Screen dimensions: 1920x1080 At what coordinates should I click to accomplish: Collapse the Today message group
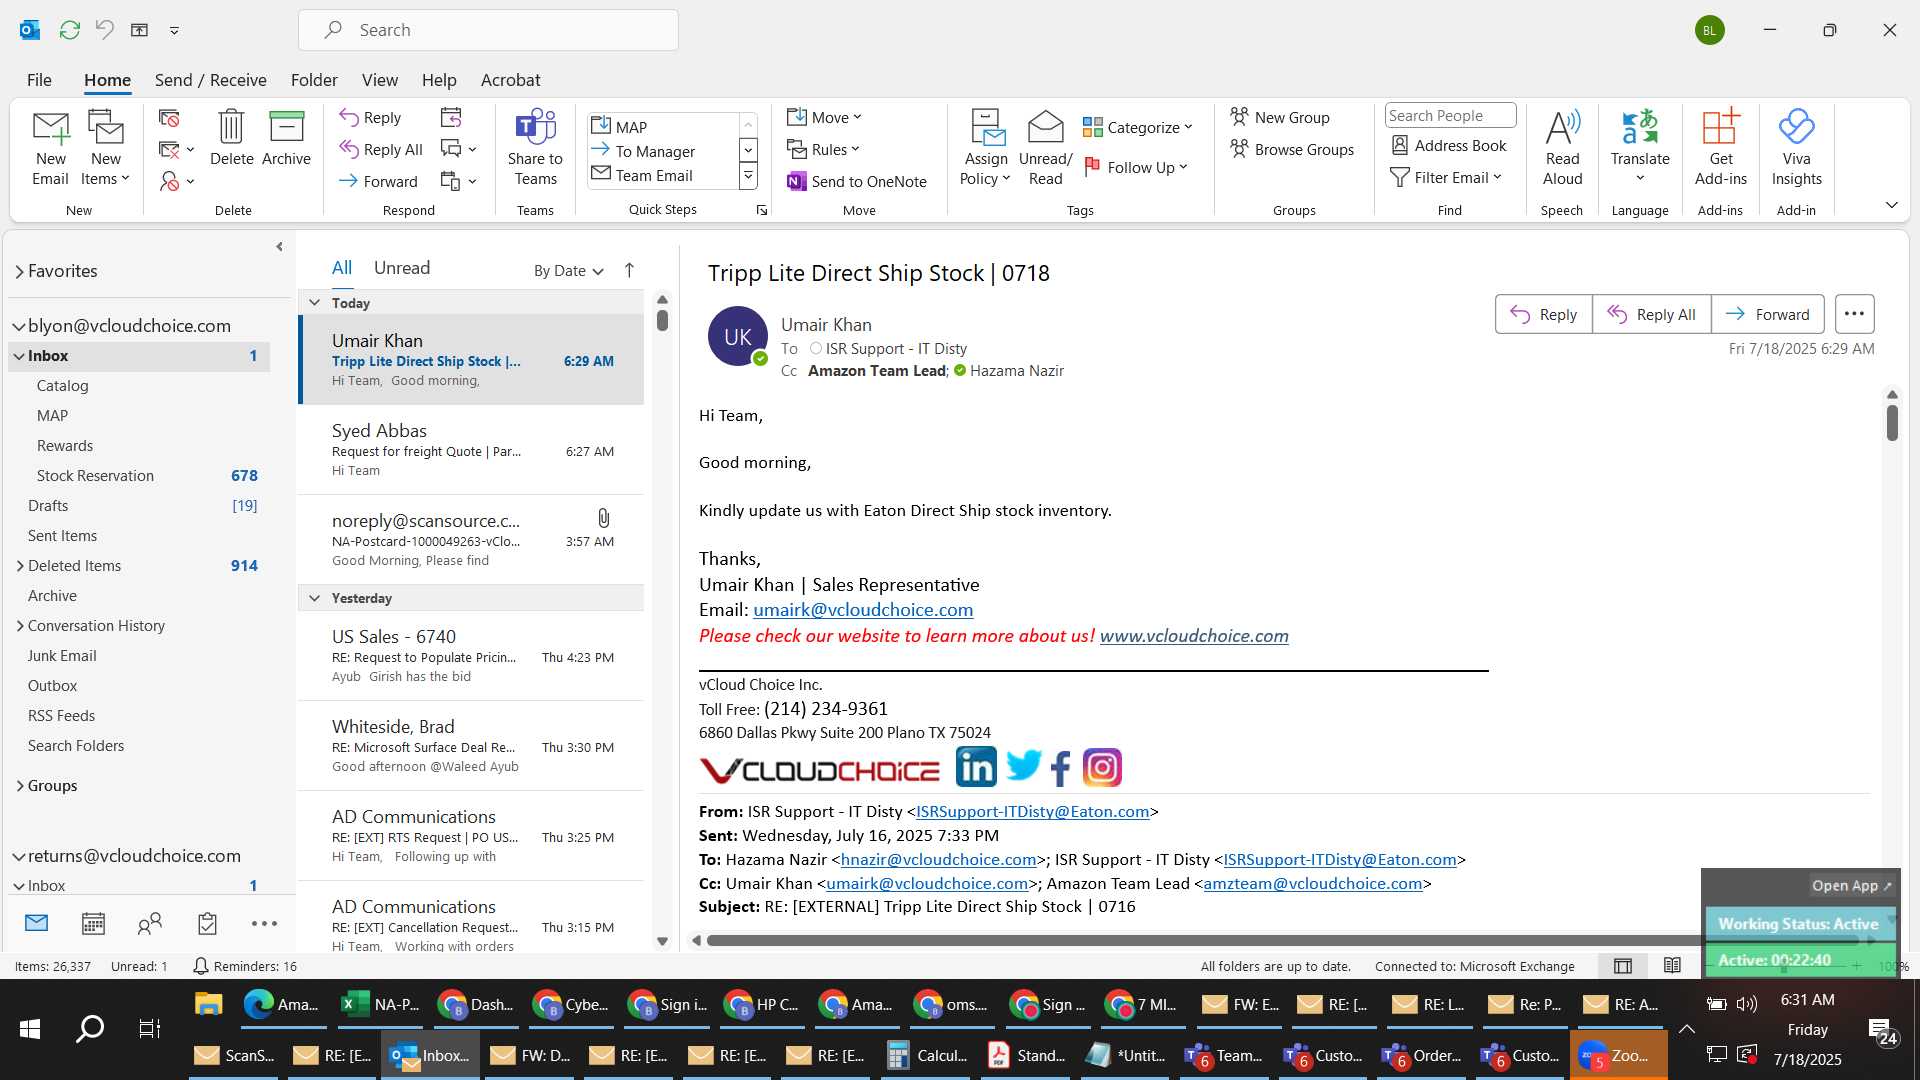point(314,302)
